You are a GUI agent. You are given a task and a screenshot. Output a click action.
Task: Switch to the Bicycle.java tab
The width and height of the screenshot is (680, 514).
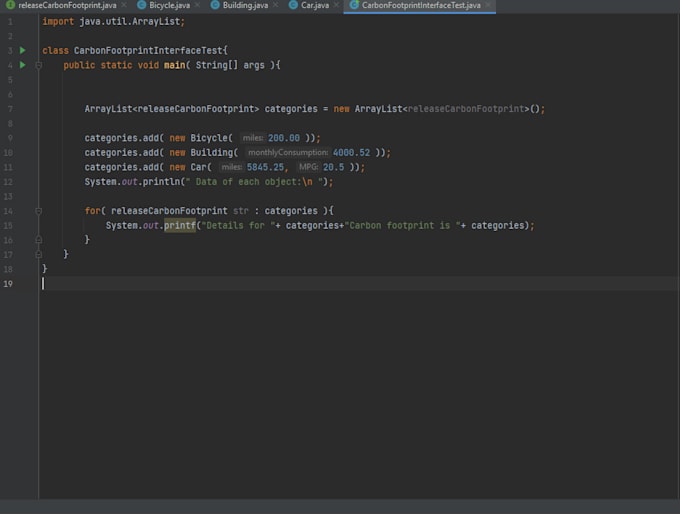click(169, 5)
